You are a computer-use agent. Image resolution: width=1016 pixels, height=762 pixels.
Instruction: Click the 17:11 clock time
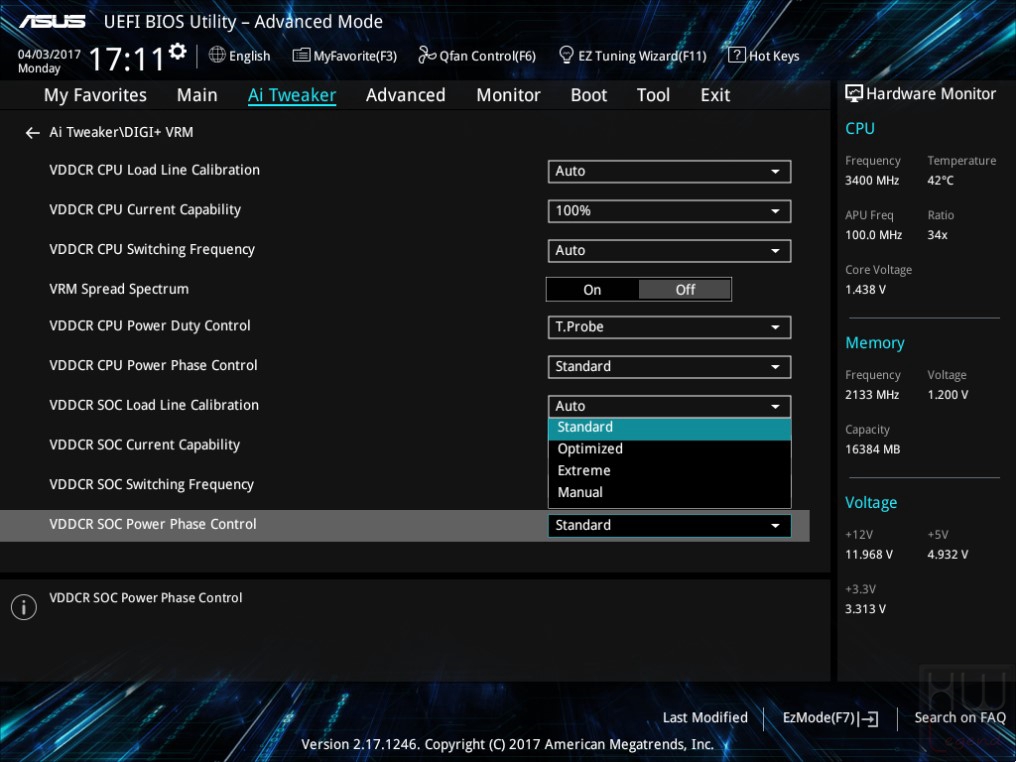pyautogui.click(x=126, y=60)
